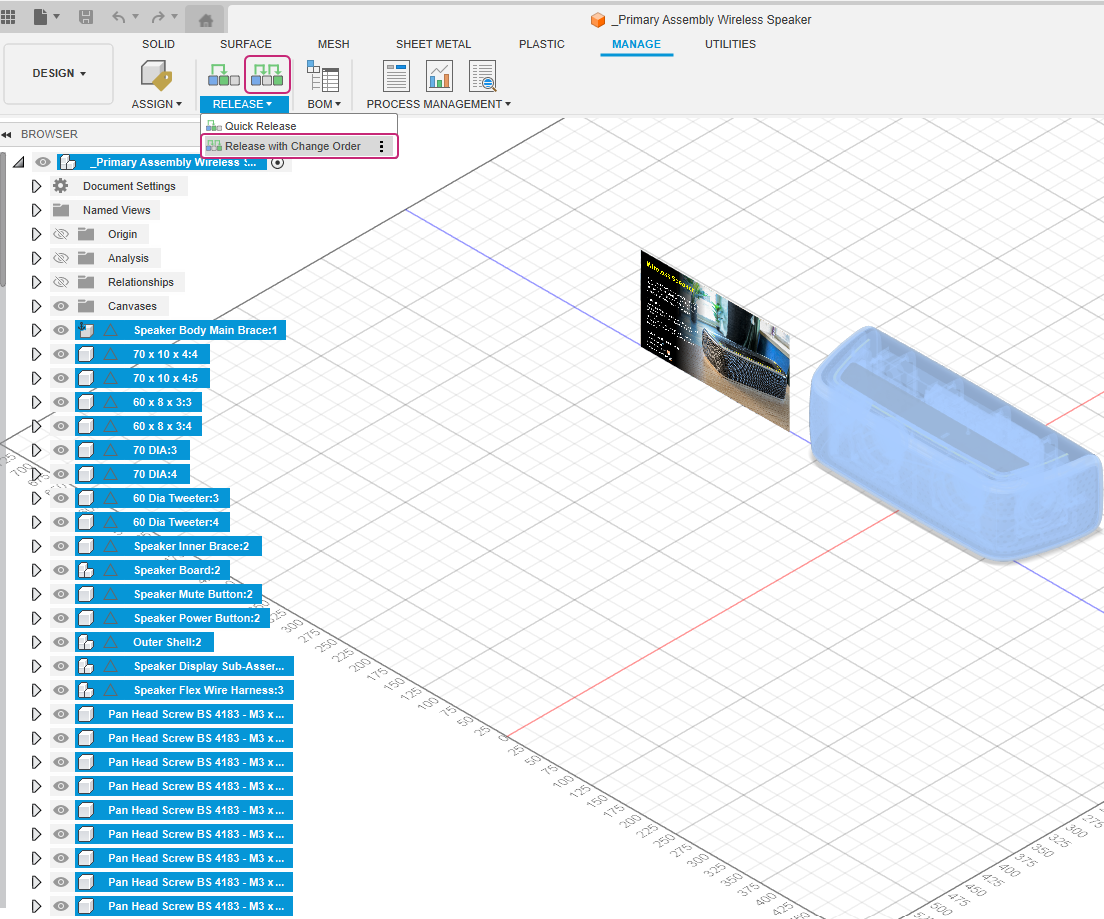This screenshot has width=1104, height=919.
Task: Hide the Canvases folder
Action: click(x=61, y=306)
